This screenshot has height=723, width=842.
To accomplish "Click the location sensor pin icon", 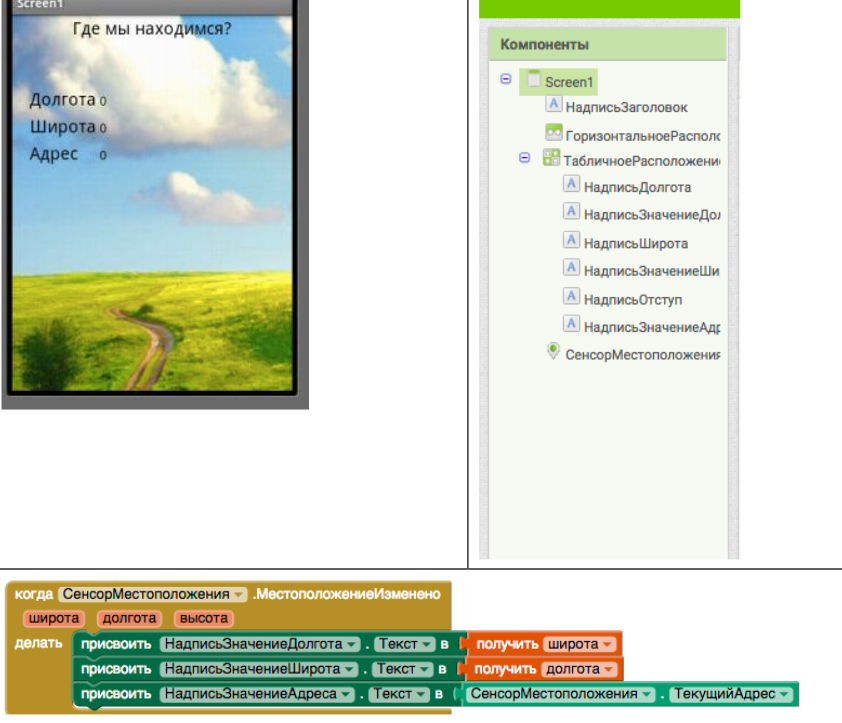I will pos(553,351).
